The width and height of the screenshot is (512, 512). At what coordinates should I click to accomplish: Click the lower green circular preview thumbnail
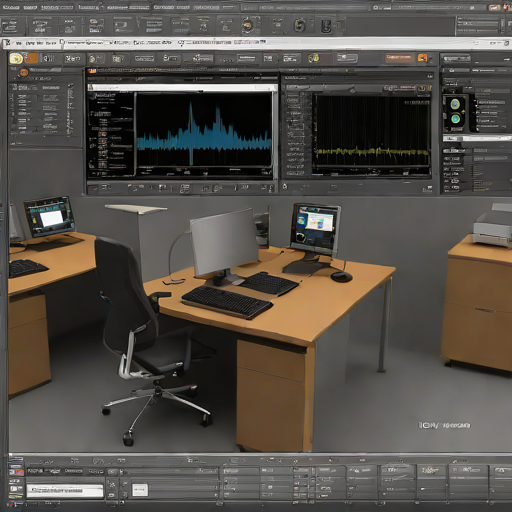coord(455,119)
